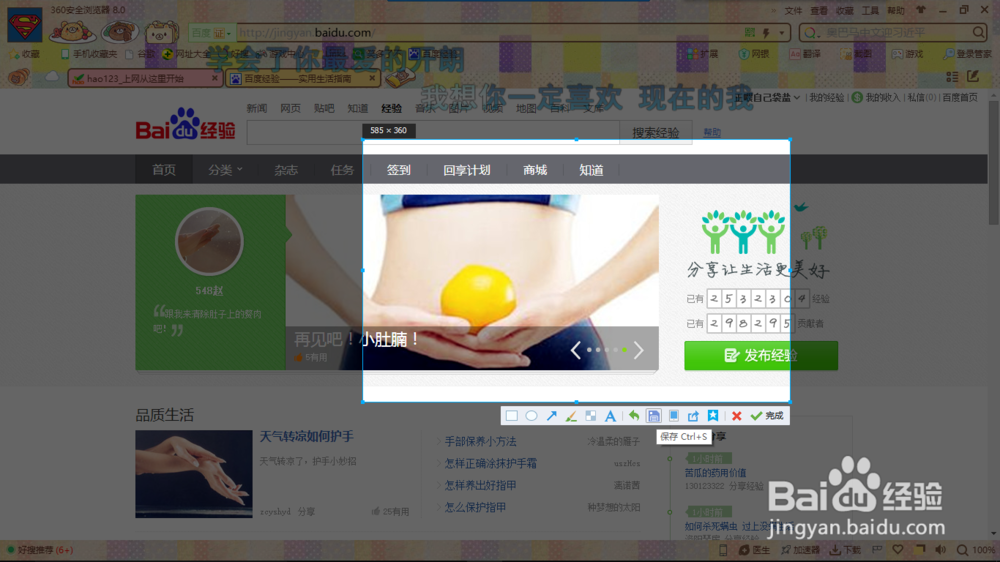
Task: Click the 收藏 star favorites button
Action: [x=25, y=54]
